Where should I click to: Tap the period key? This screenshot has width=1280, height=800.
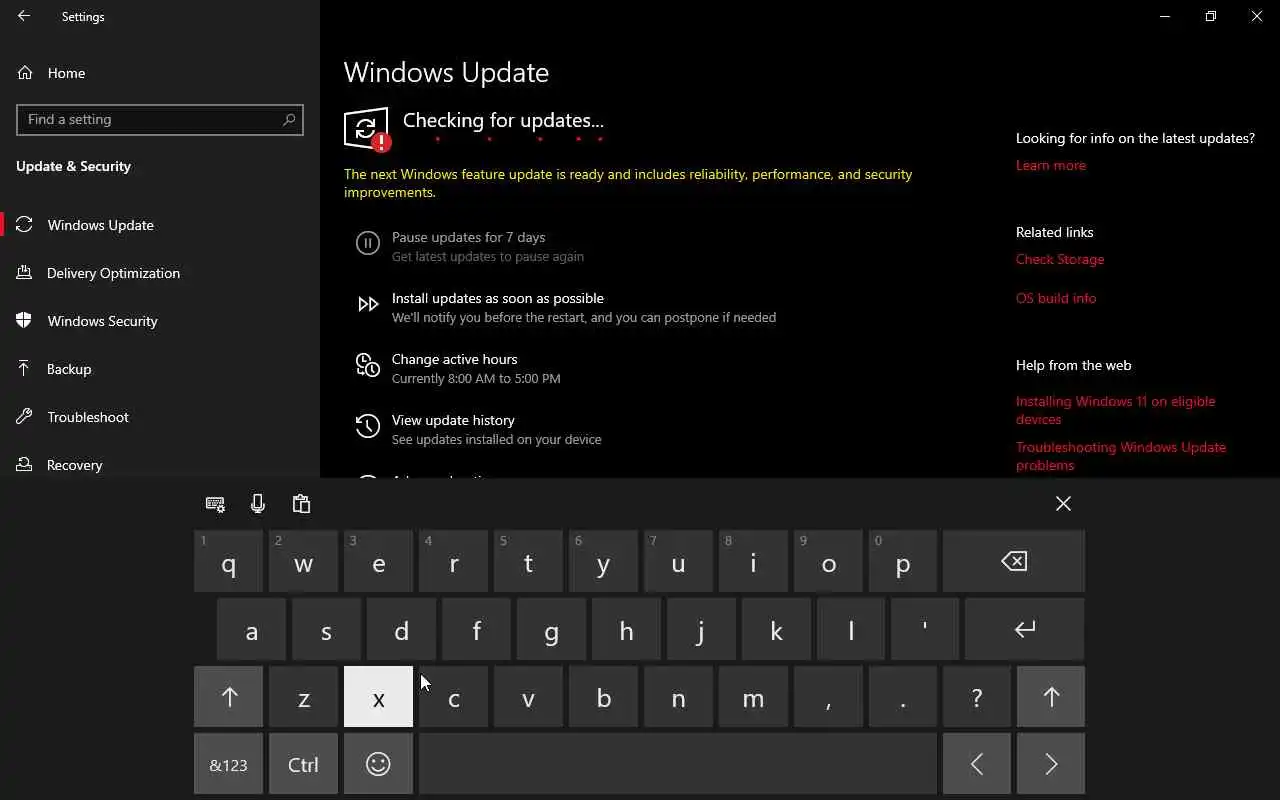(x=903, y=697)
